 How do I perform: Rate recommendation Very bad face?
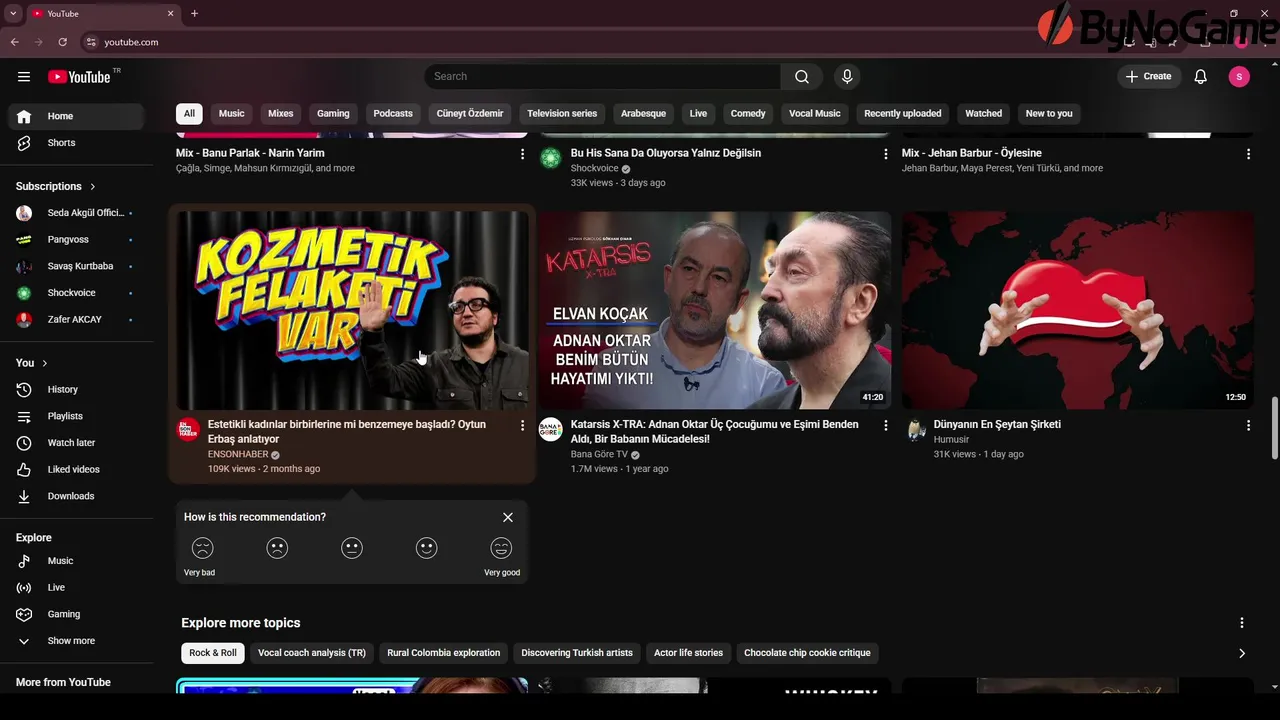[x=203, y=548]
